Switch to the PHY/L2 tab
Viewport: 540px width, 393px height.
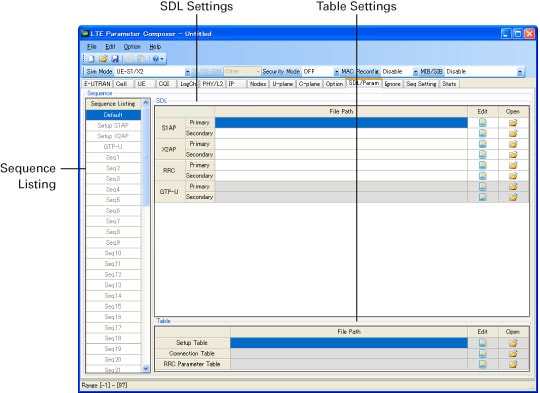click(x=213, y=84)
